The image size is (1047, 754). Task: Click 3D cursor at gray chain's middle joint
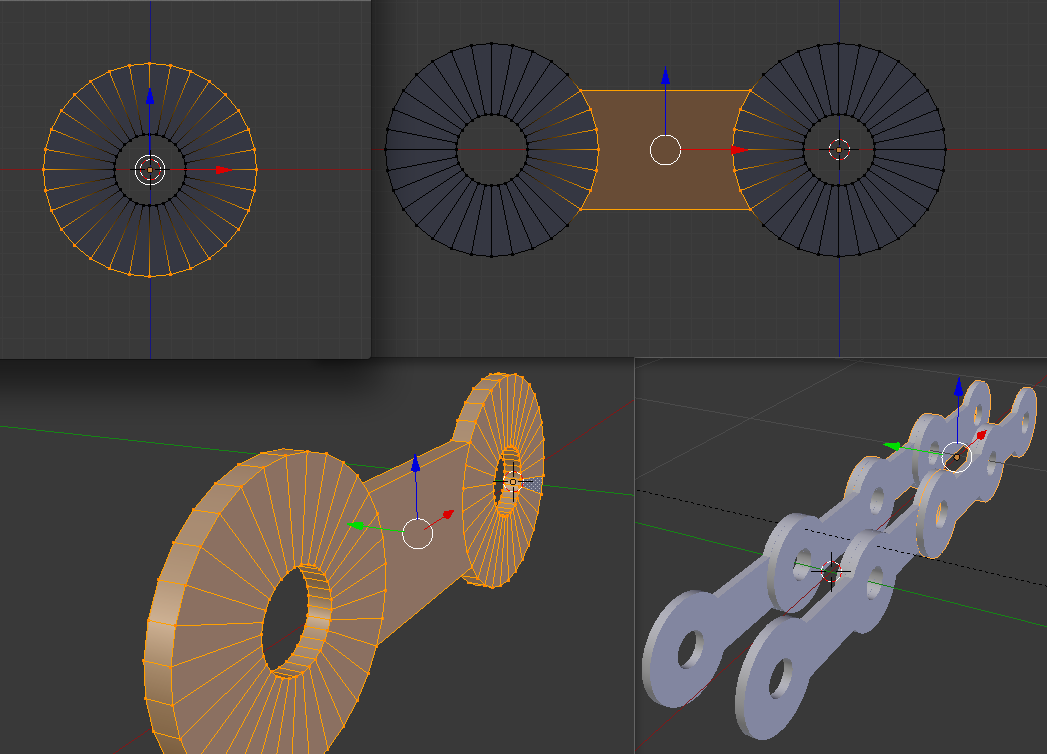tap(831, 572)
